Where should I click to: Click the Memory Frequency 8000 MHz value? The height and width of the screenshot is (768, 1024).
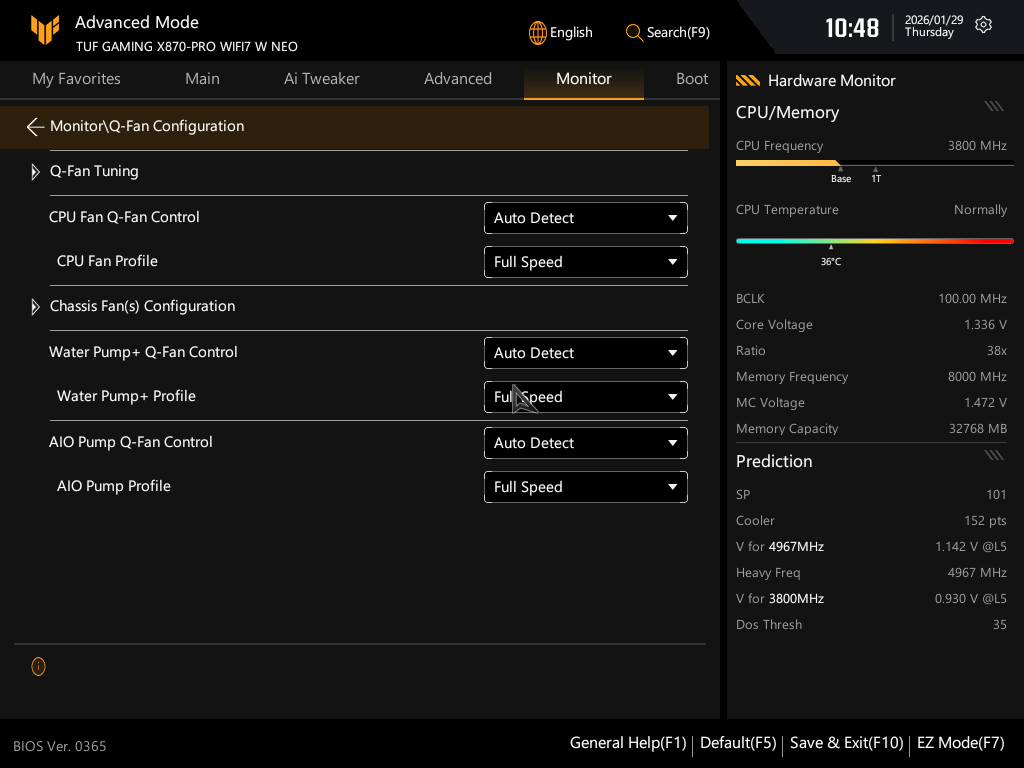click(977, 377)
